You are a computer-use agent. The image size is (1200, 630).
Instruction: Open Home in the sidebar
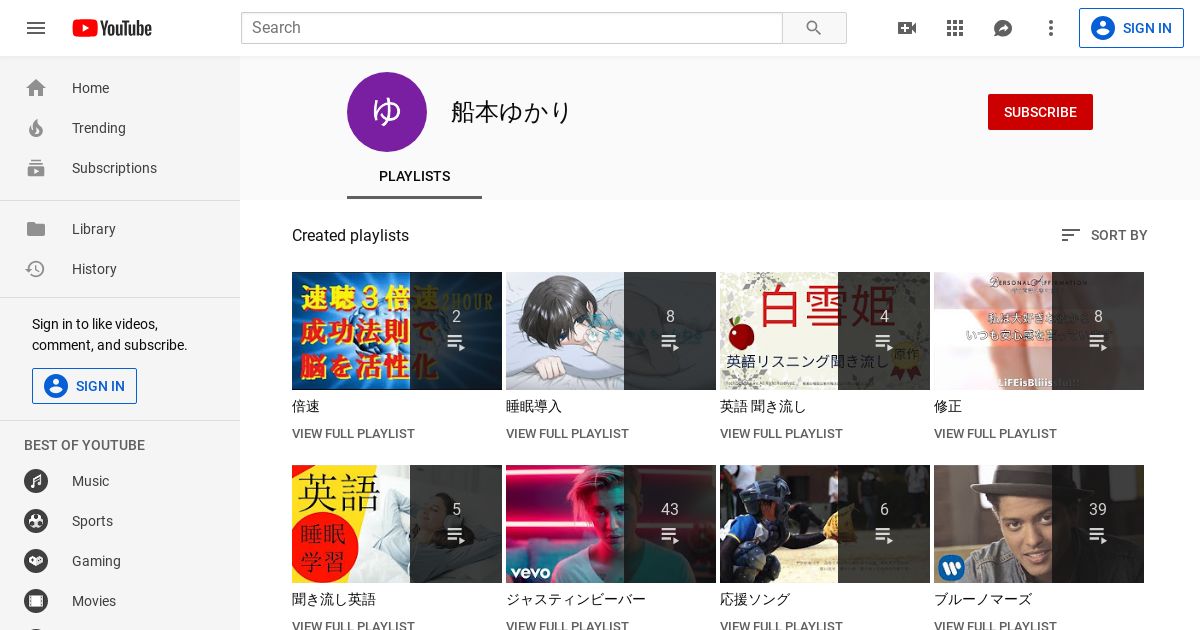pyautogui.click(x=120, y=88)
